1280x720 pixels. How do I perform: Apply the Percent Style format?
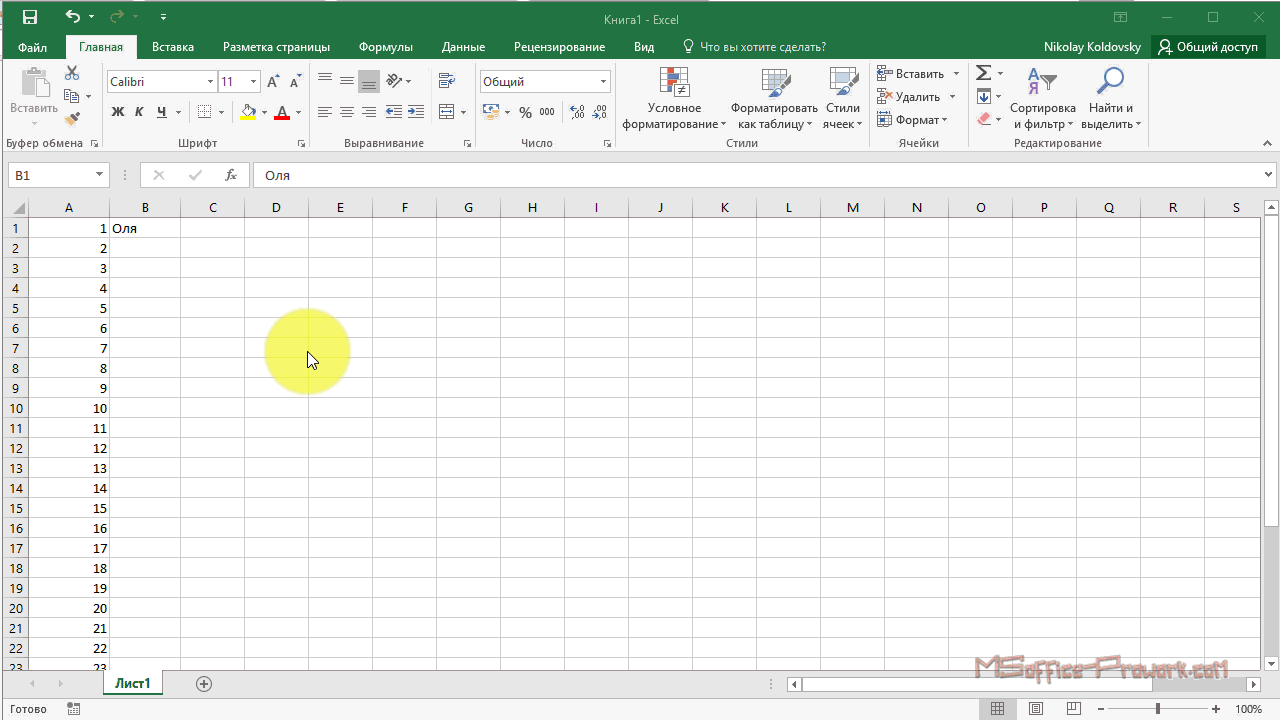[x=525, y=112]
